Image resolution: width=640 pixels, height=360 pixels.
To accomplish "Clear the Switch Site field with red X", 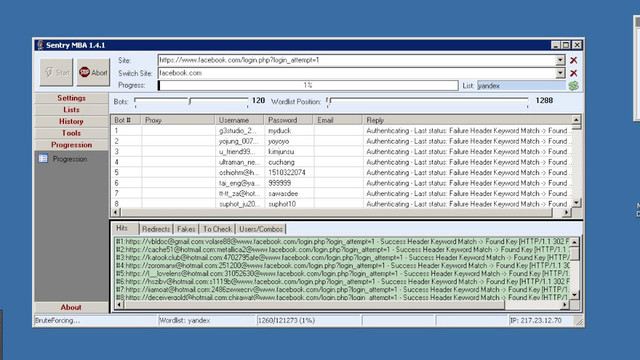I will coord(573,73).
